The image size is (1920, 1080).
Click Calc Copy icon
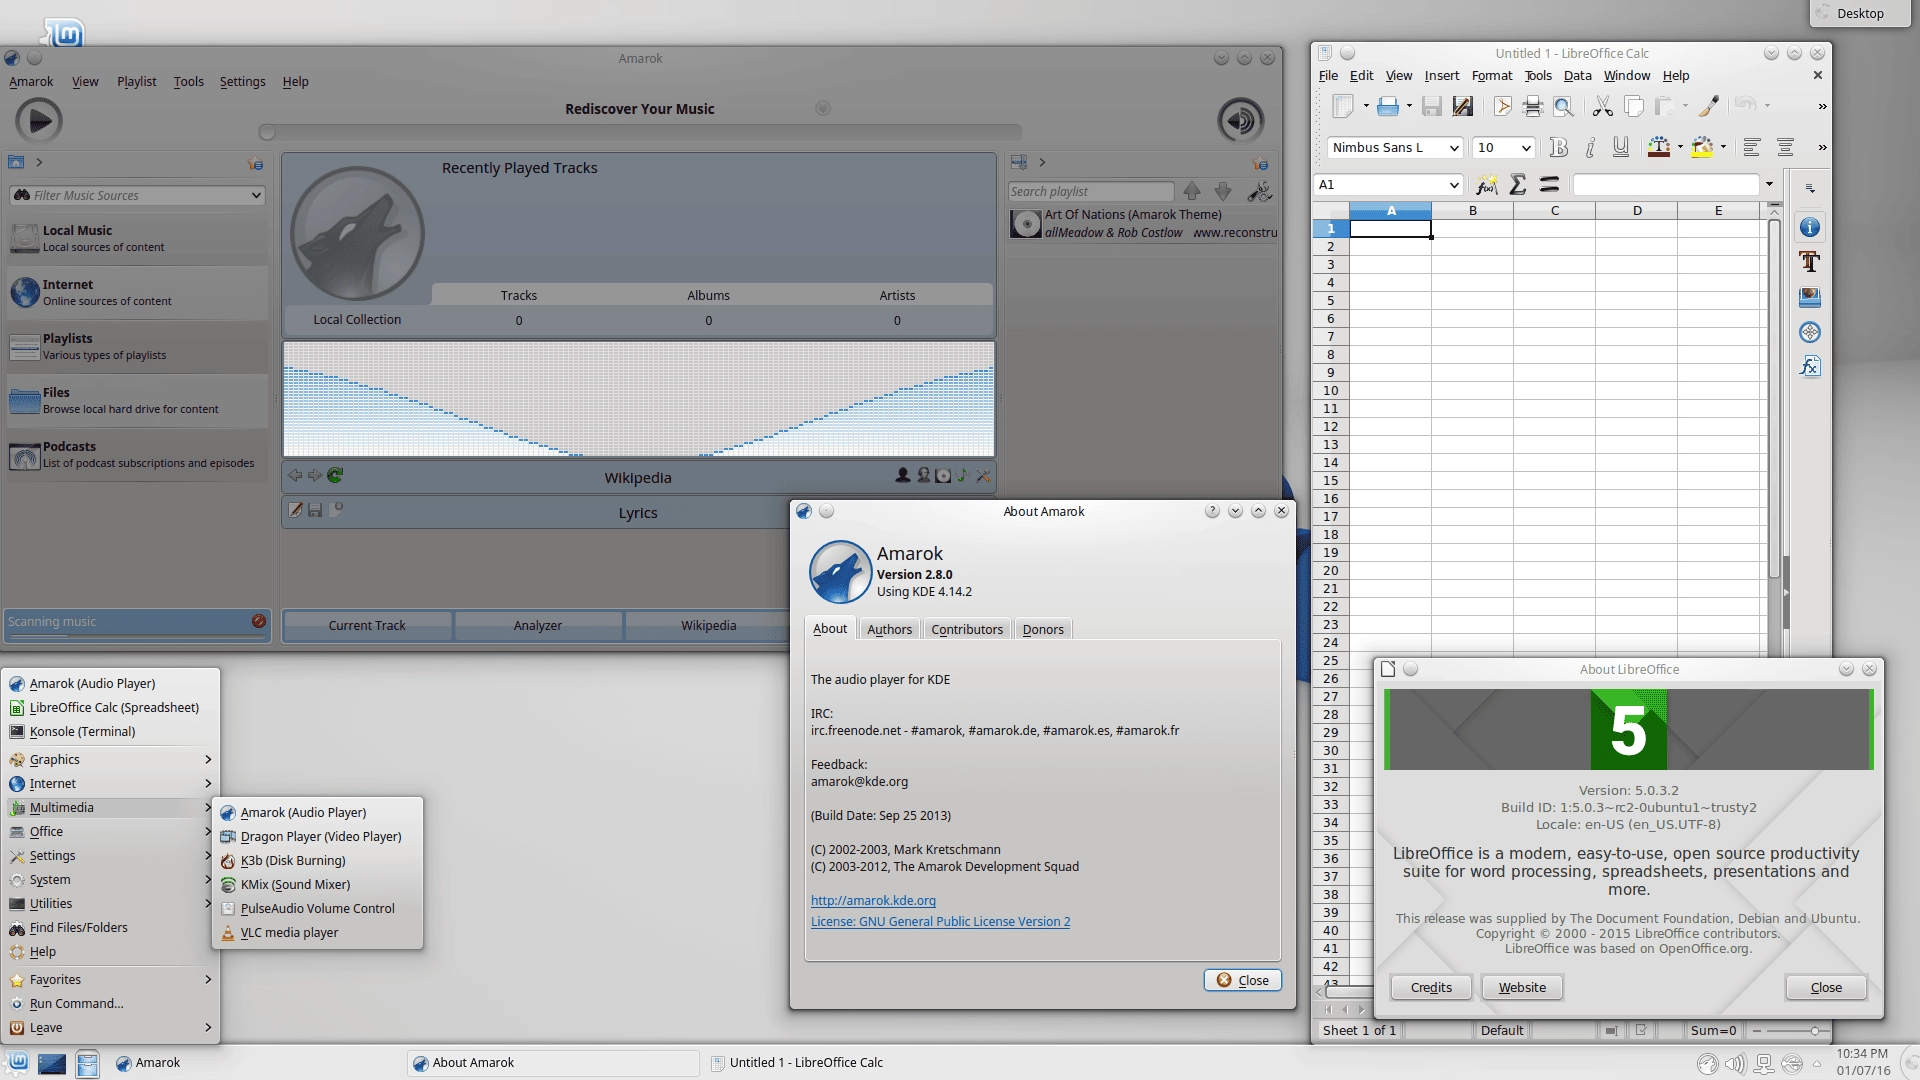coord(1634,106)
